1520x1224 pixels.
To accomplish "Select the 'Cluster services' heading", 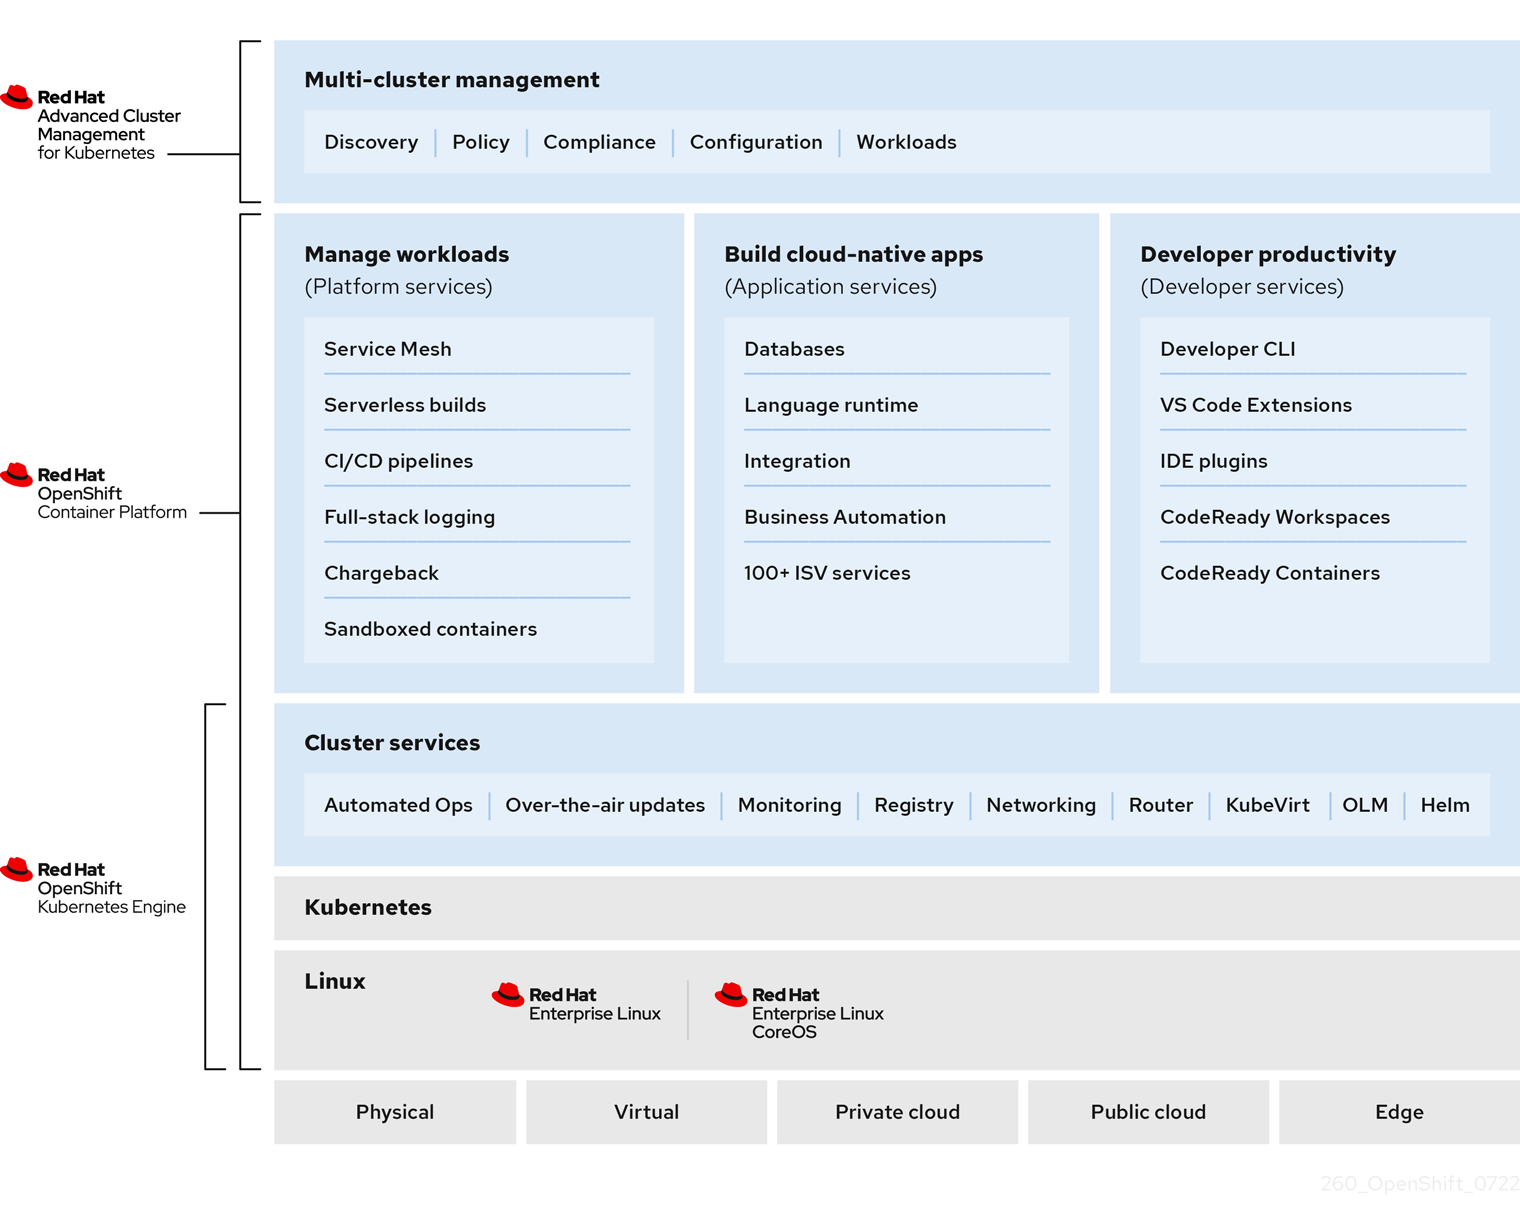I will pos(392,743).
